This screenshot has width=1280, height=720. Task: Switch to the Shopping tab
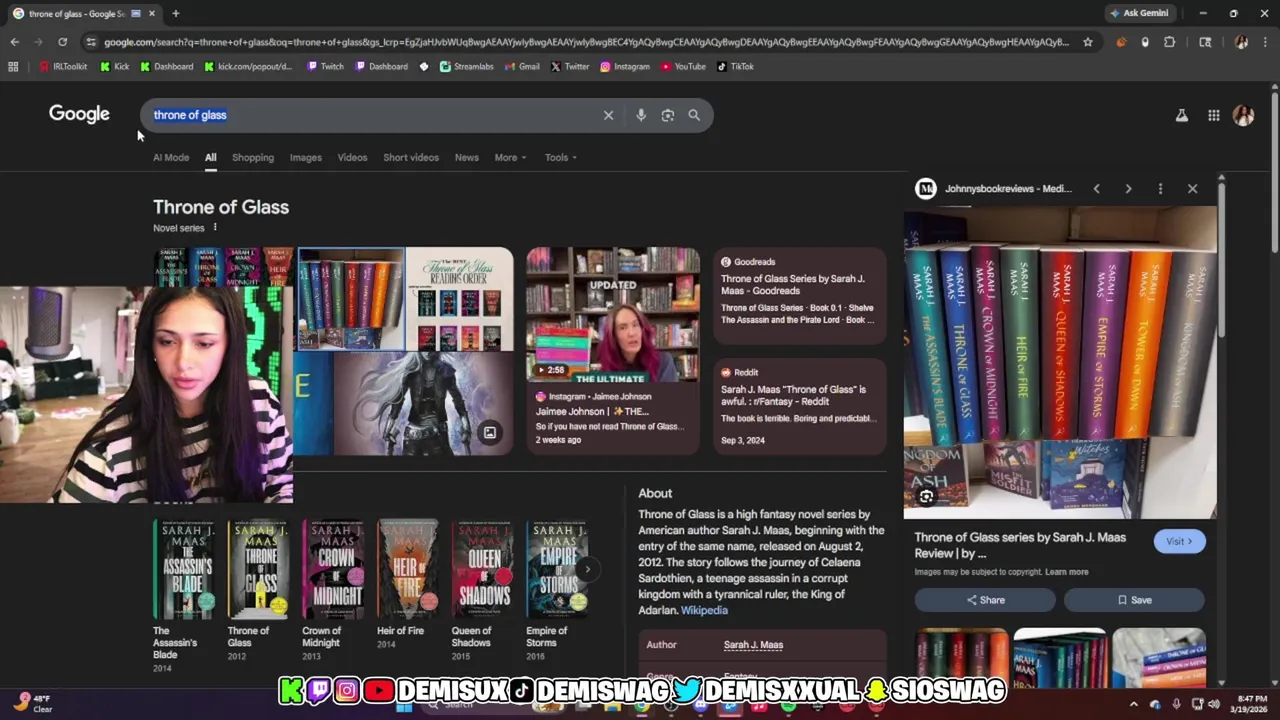pyautogui.click(x=253, y=157)
